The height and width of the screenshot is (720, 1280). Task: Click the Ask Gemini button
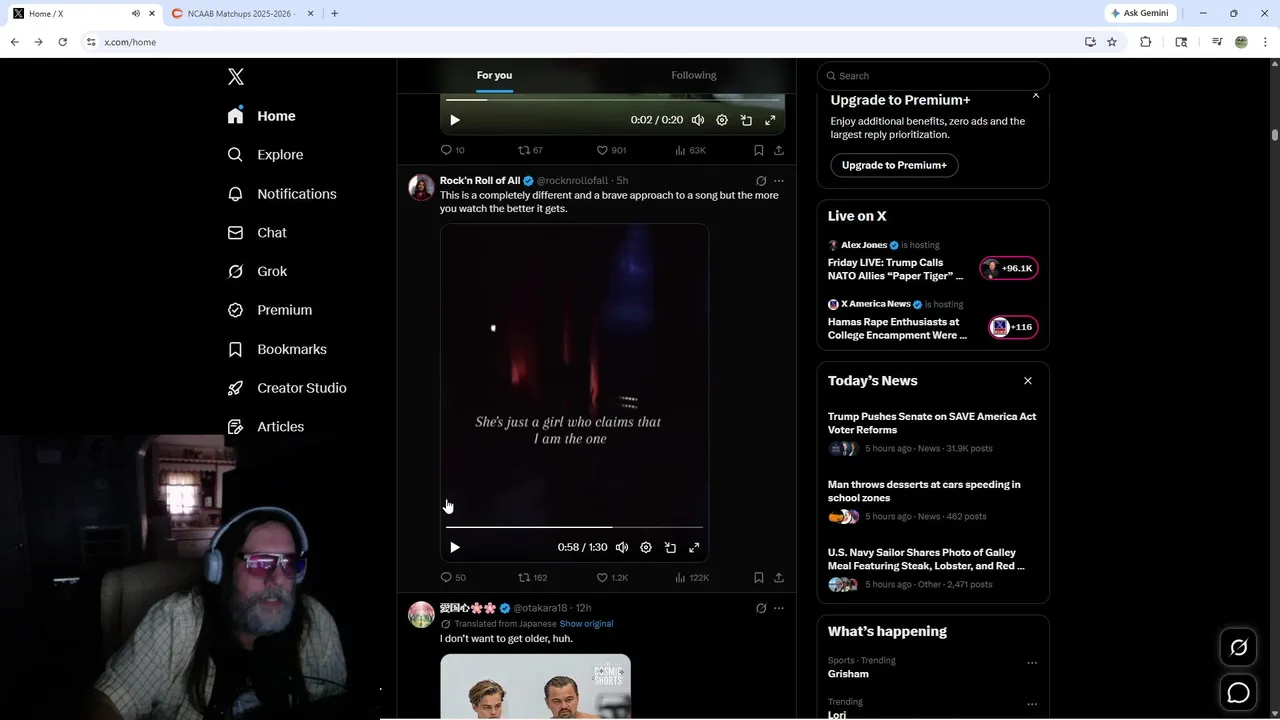click(x=1141, y=13)
